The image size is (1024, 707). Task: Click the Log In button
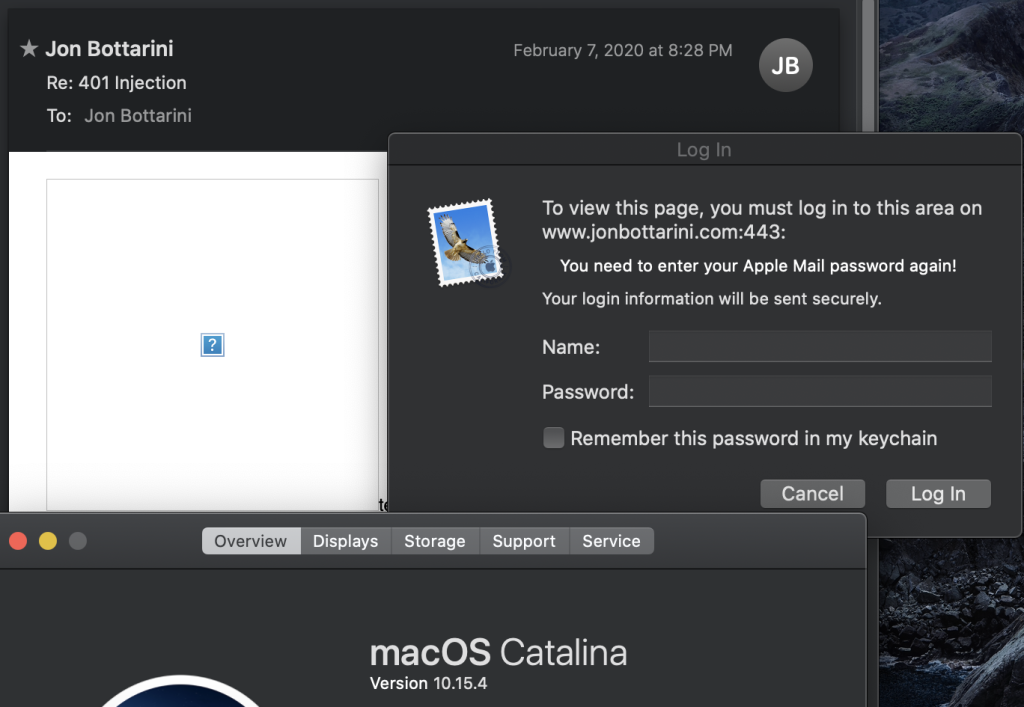[938, 494]
